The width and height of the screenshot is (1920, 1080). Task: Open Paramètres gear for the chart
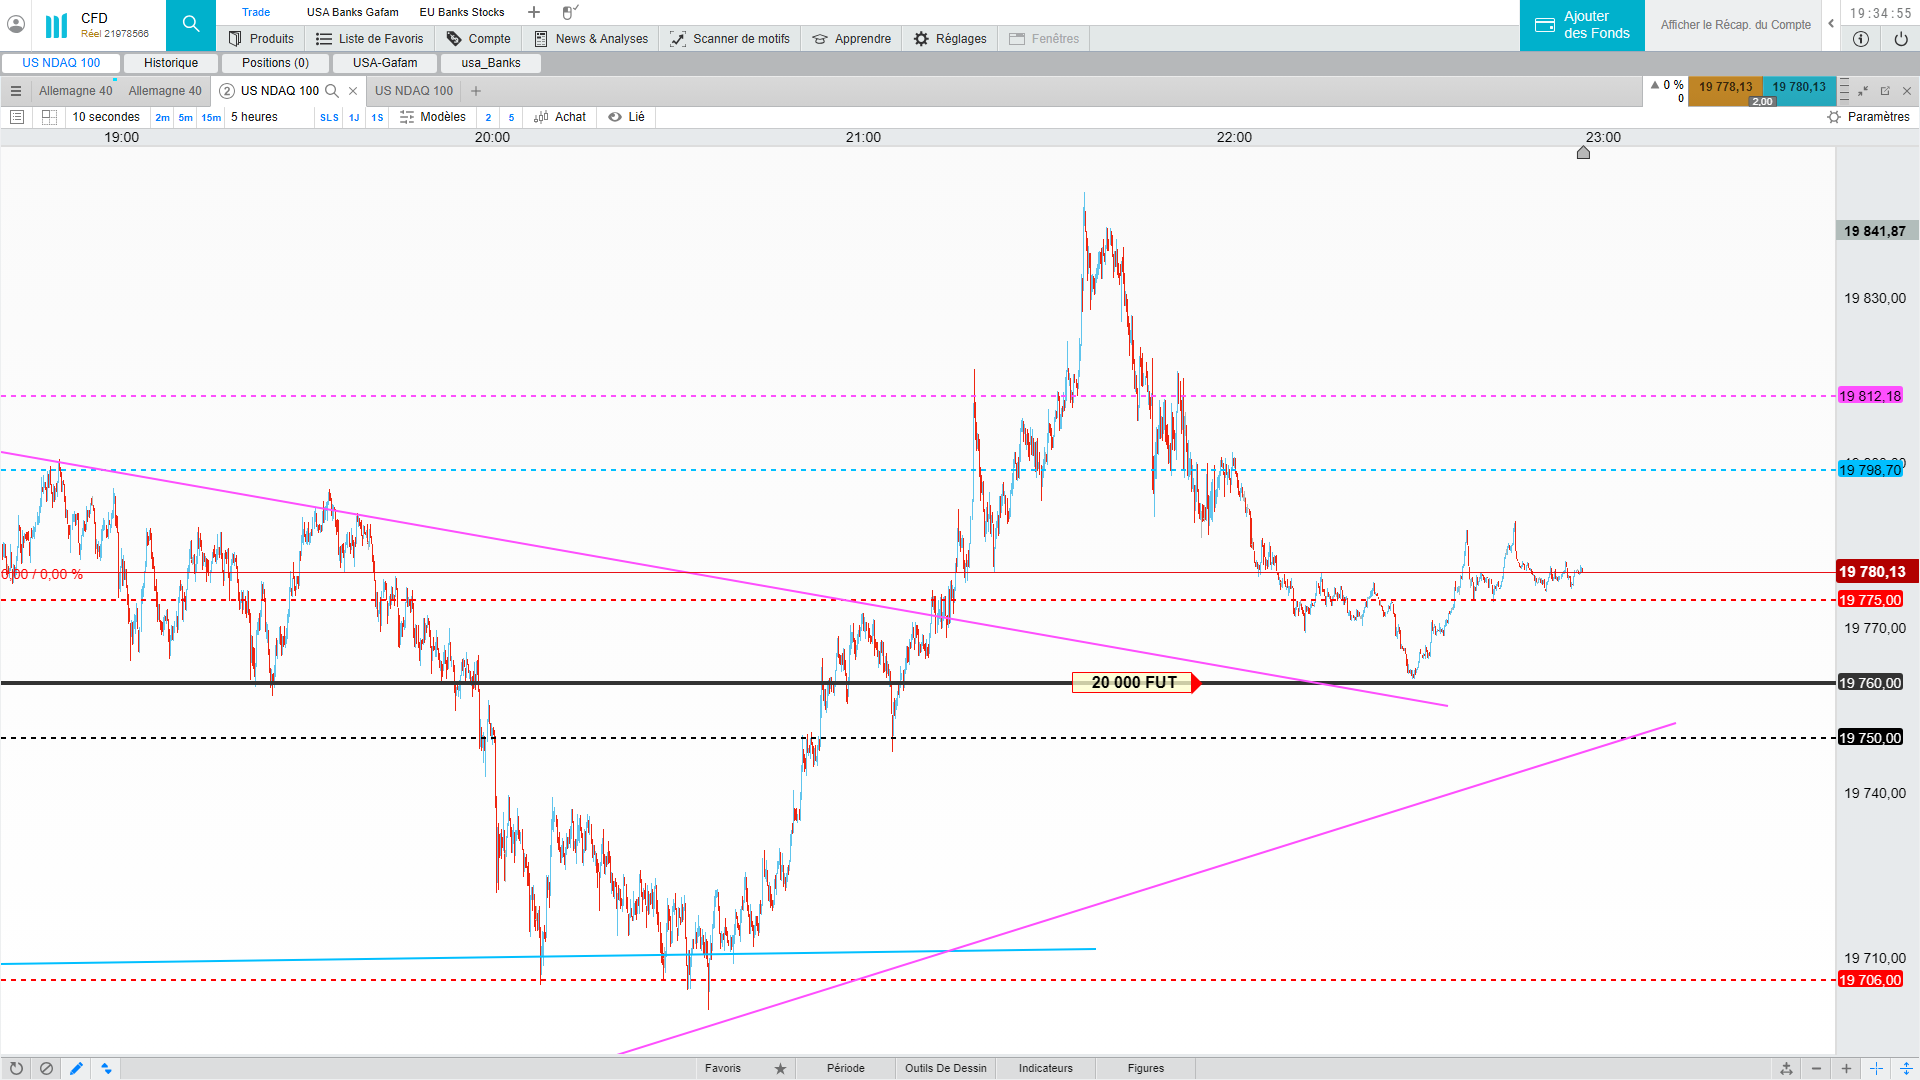click(1868, 117)
